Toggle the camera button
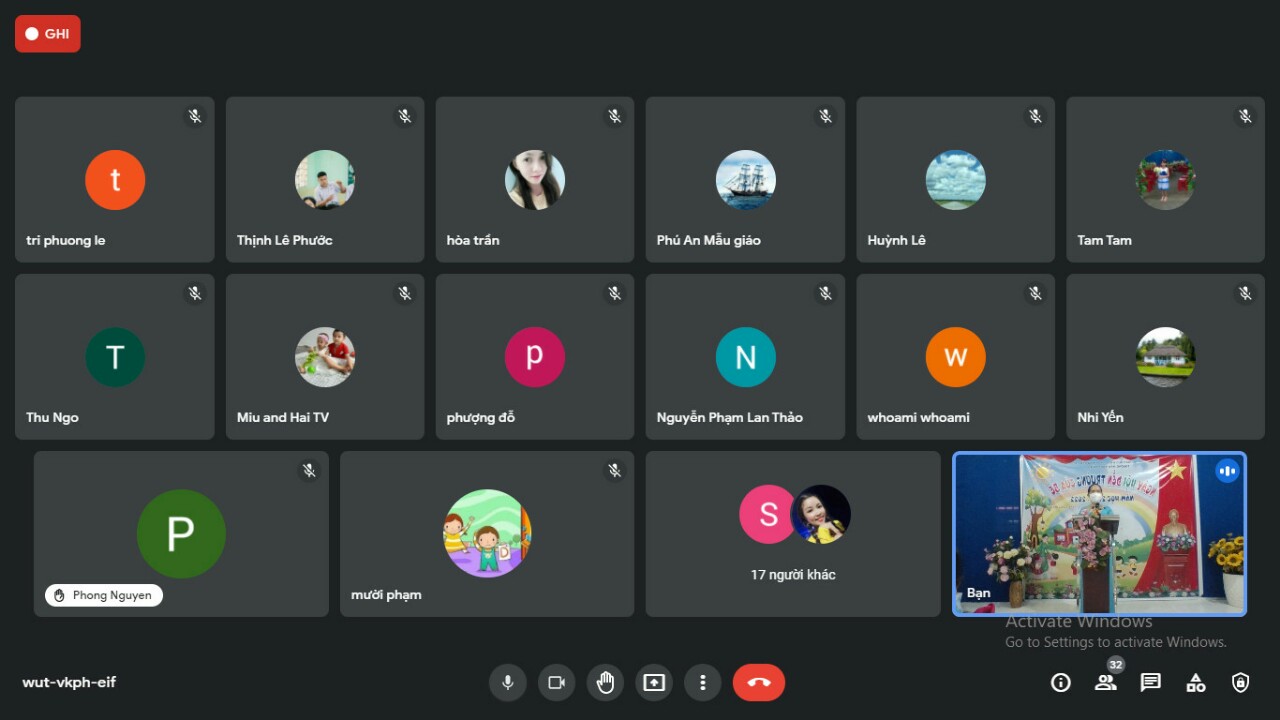Screen dimensions: 1280x720 click(556, 683)
